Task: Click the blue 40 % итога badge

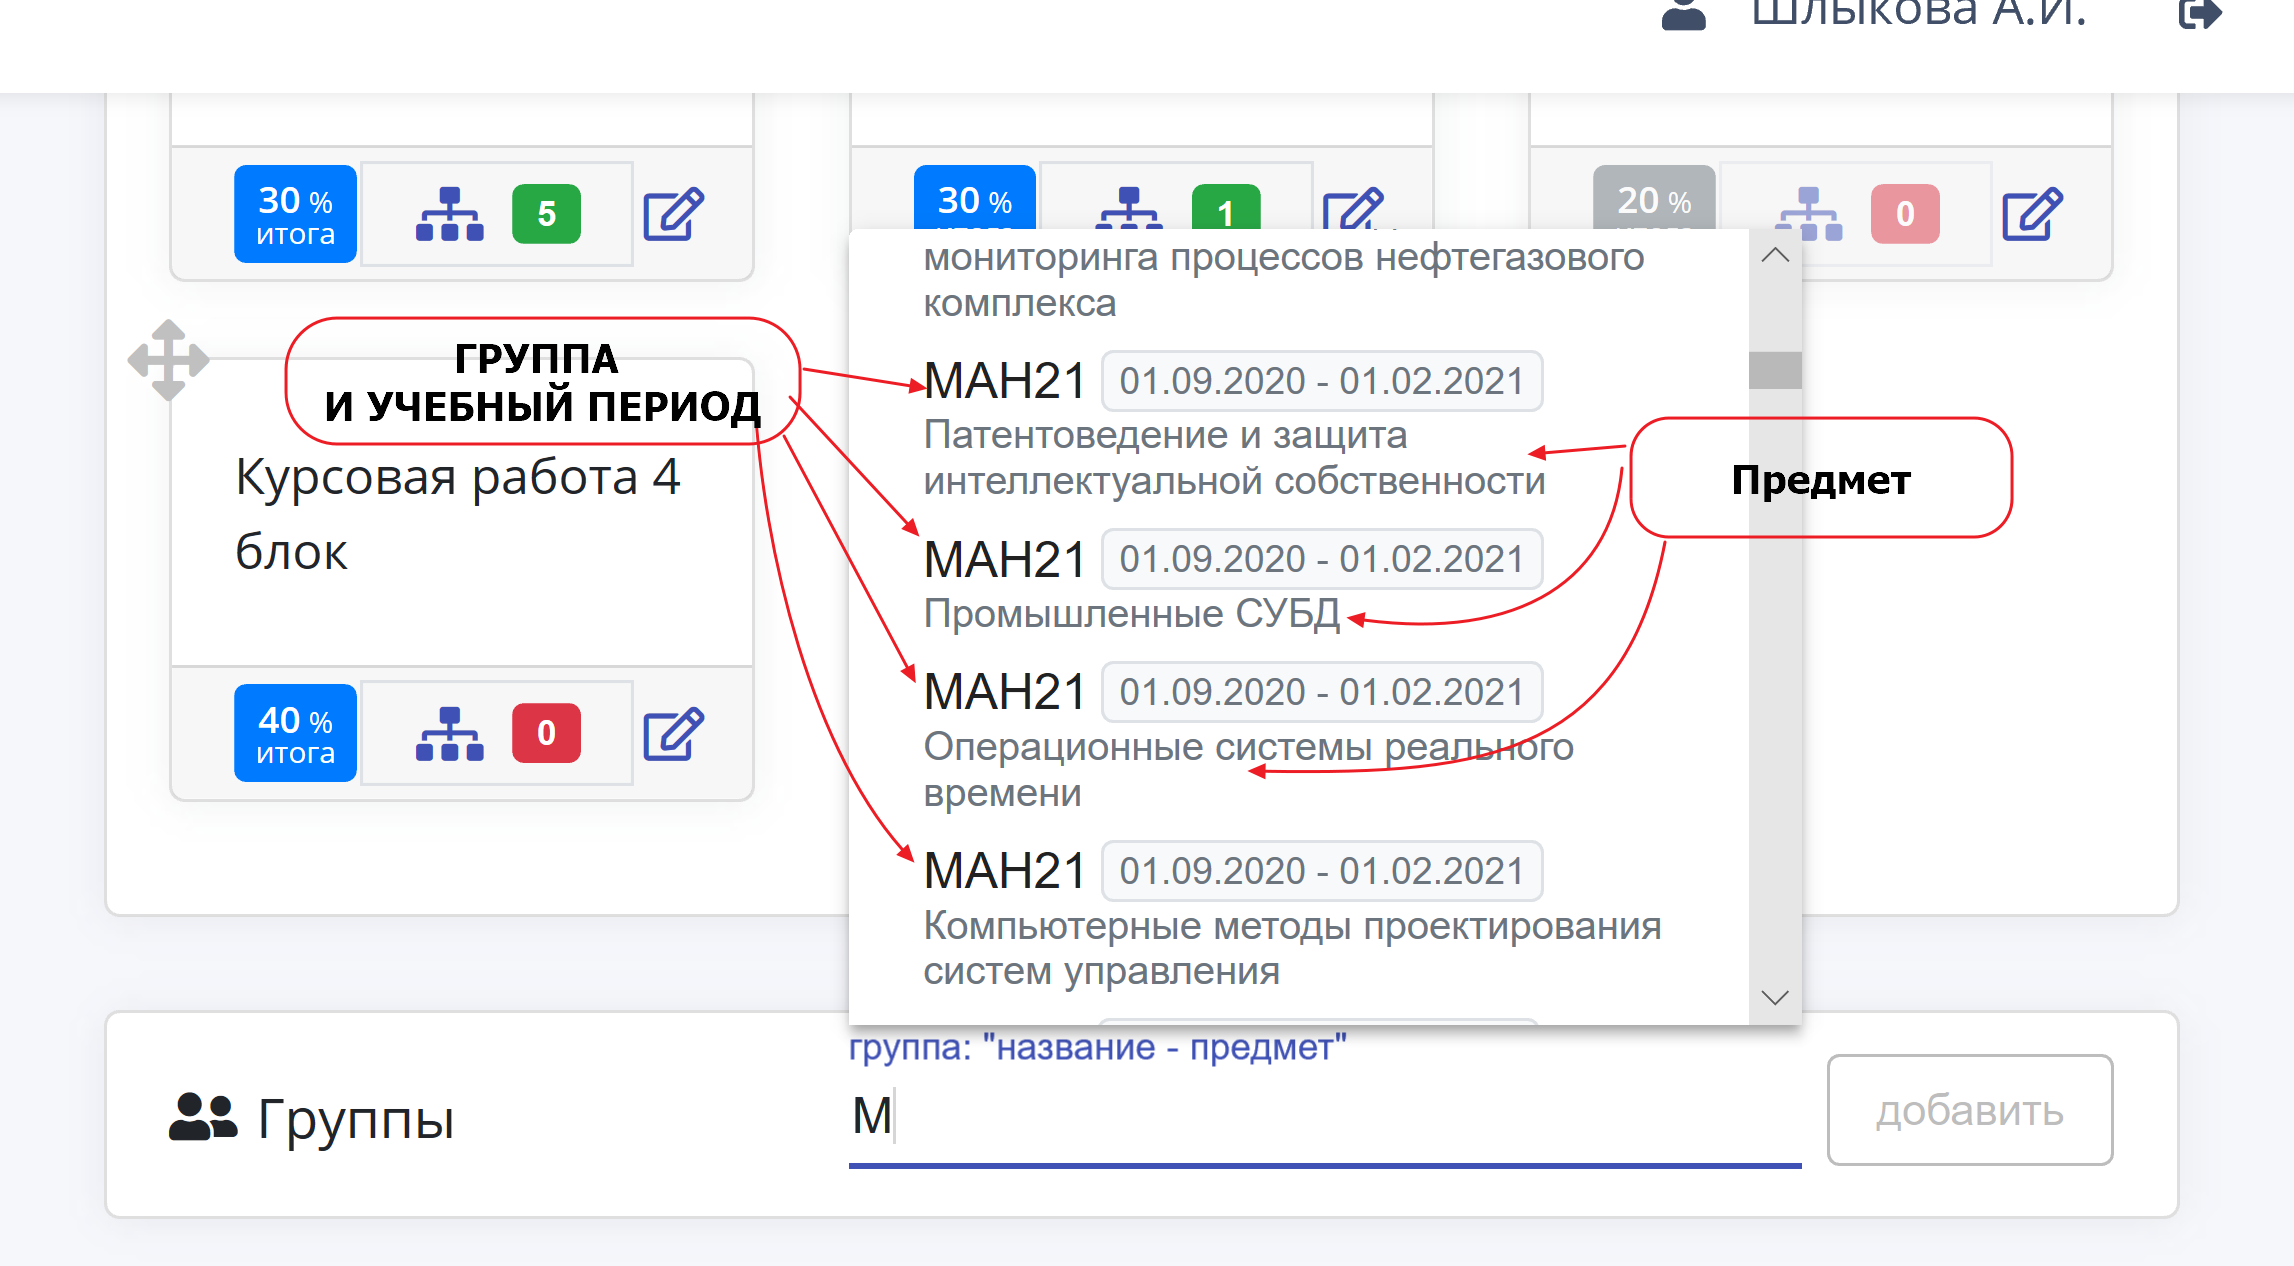Action: click(295, 733)
